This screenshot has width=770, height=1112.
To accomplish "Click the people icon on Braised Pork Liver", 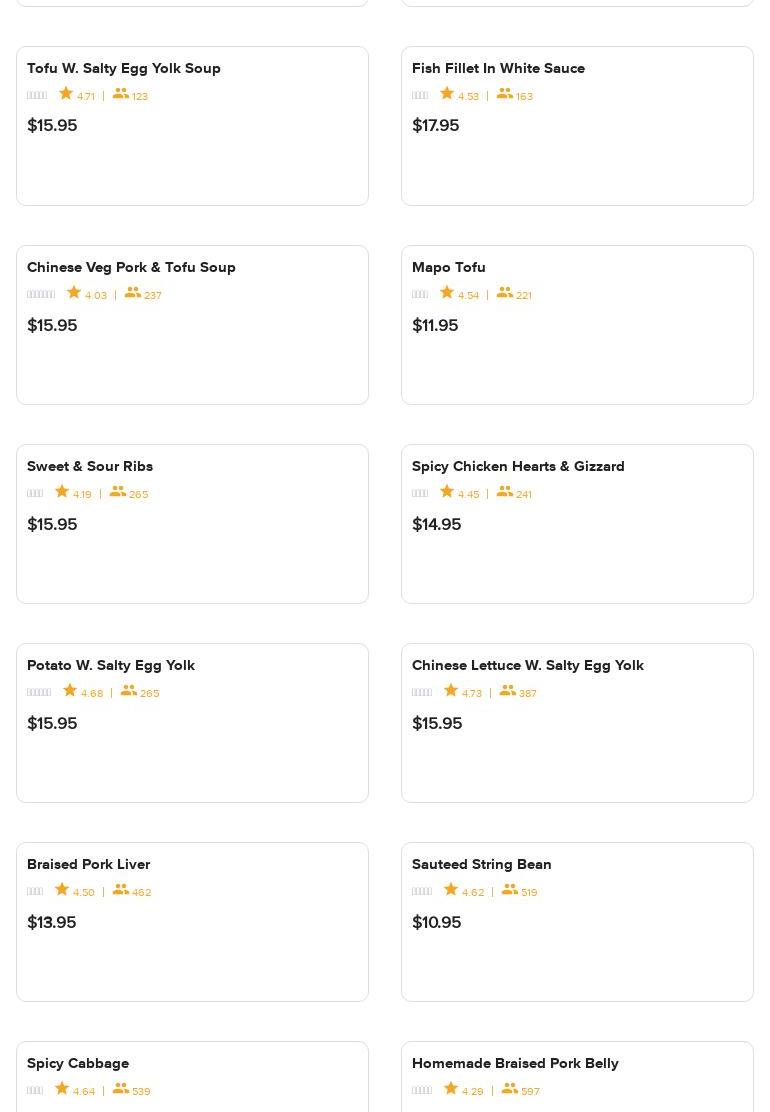I will pos(121,890).
